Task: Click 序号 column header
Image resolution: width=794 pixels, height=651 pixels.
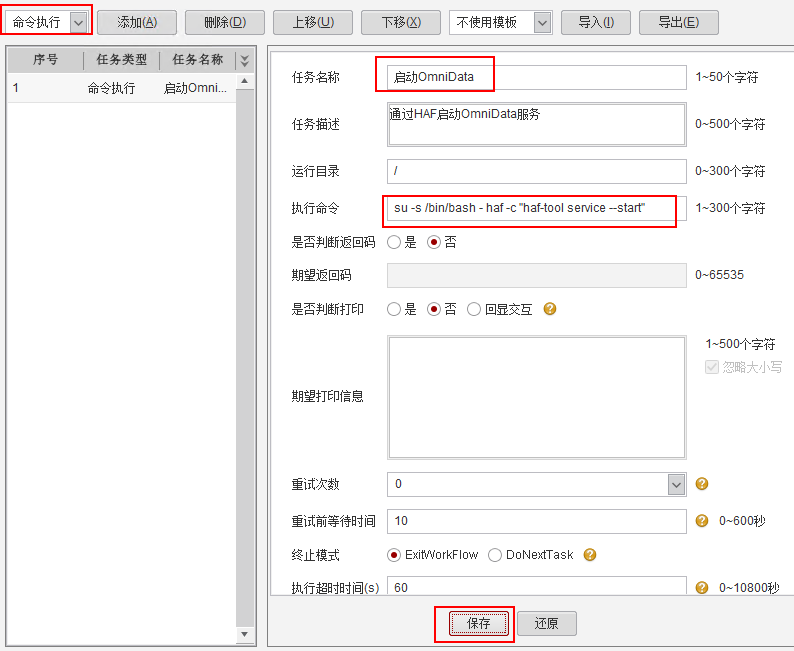Action: [46, 60]
